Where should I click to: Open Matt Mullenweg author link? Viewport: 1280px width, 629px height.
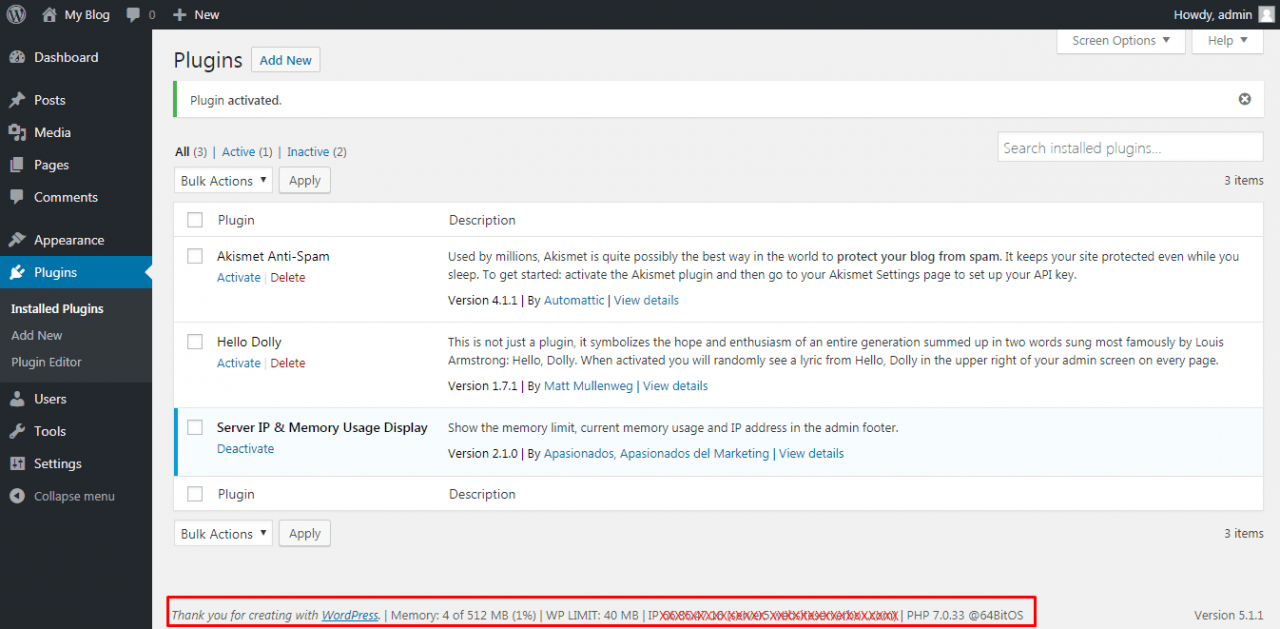(x=589, y=386)
